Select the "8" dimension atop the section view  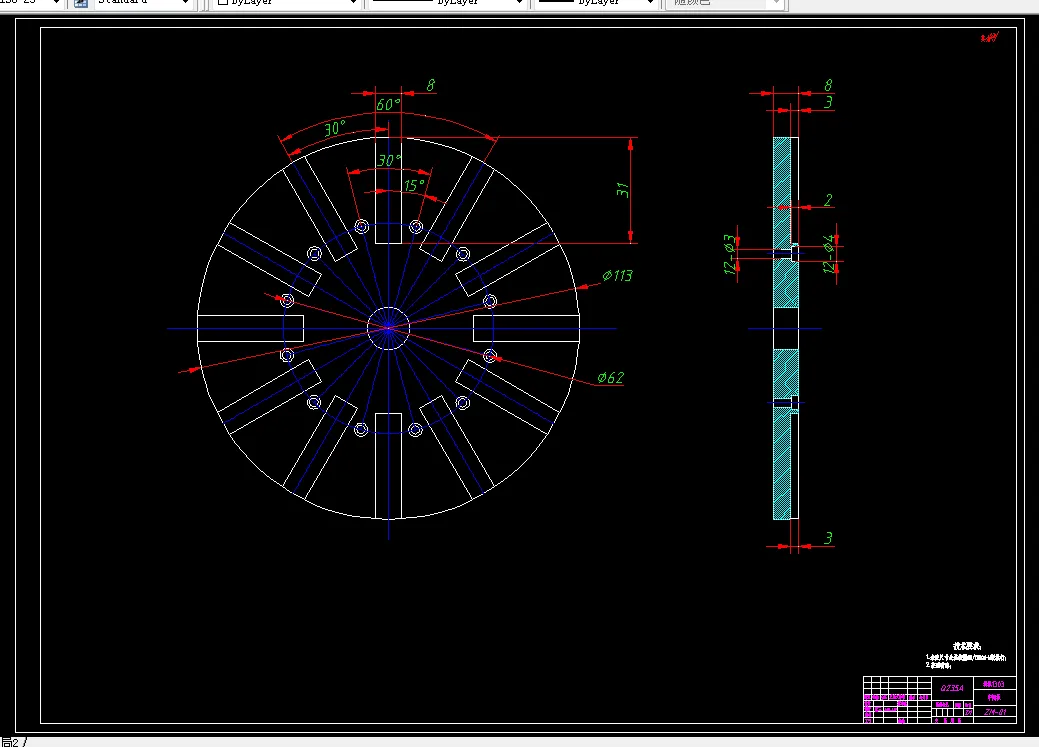[828, 85]
